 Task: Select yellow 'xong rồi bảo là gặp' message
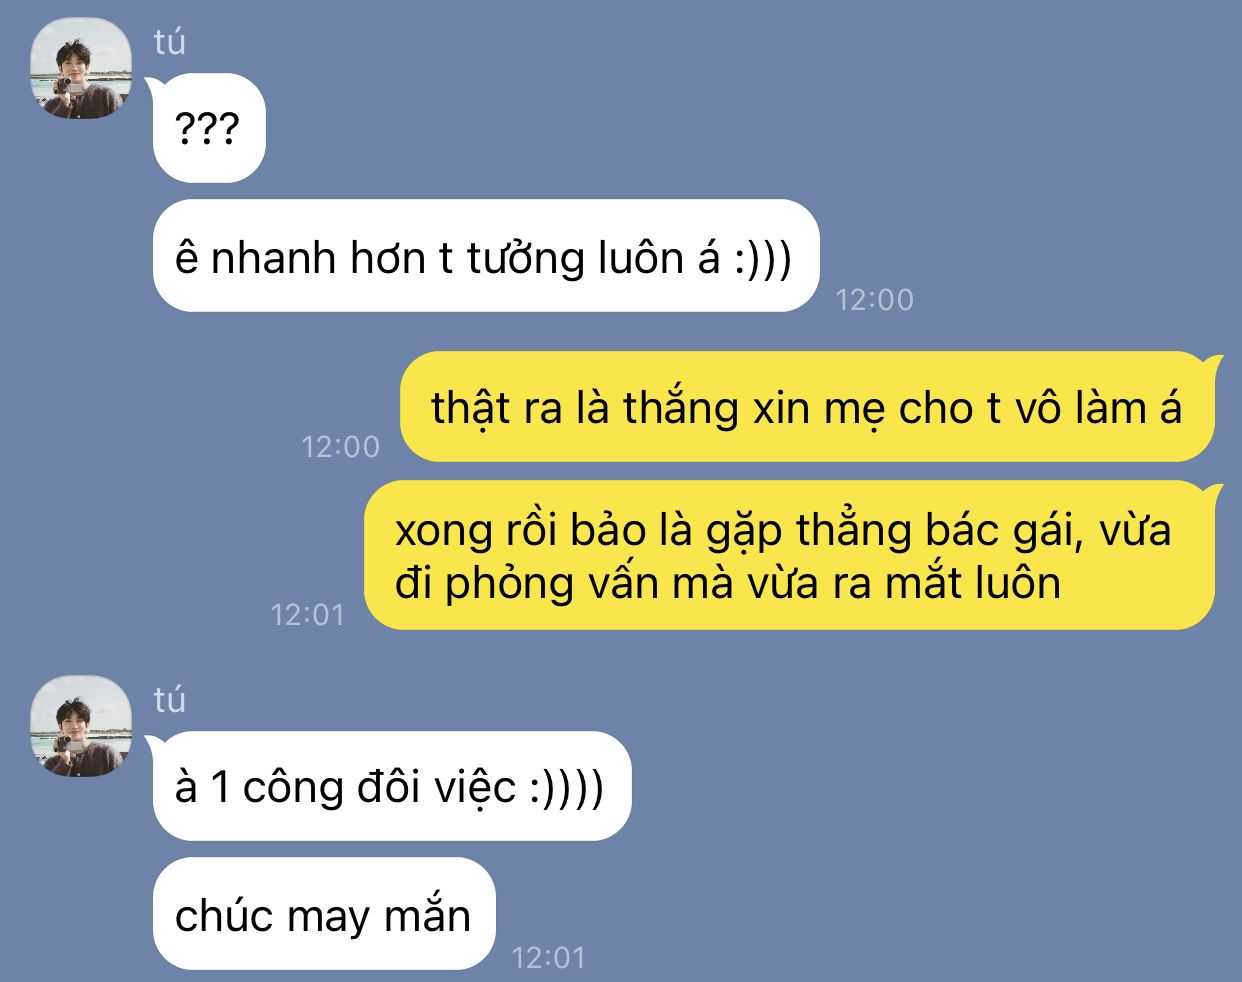click(x=789, y=555)
